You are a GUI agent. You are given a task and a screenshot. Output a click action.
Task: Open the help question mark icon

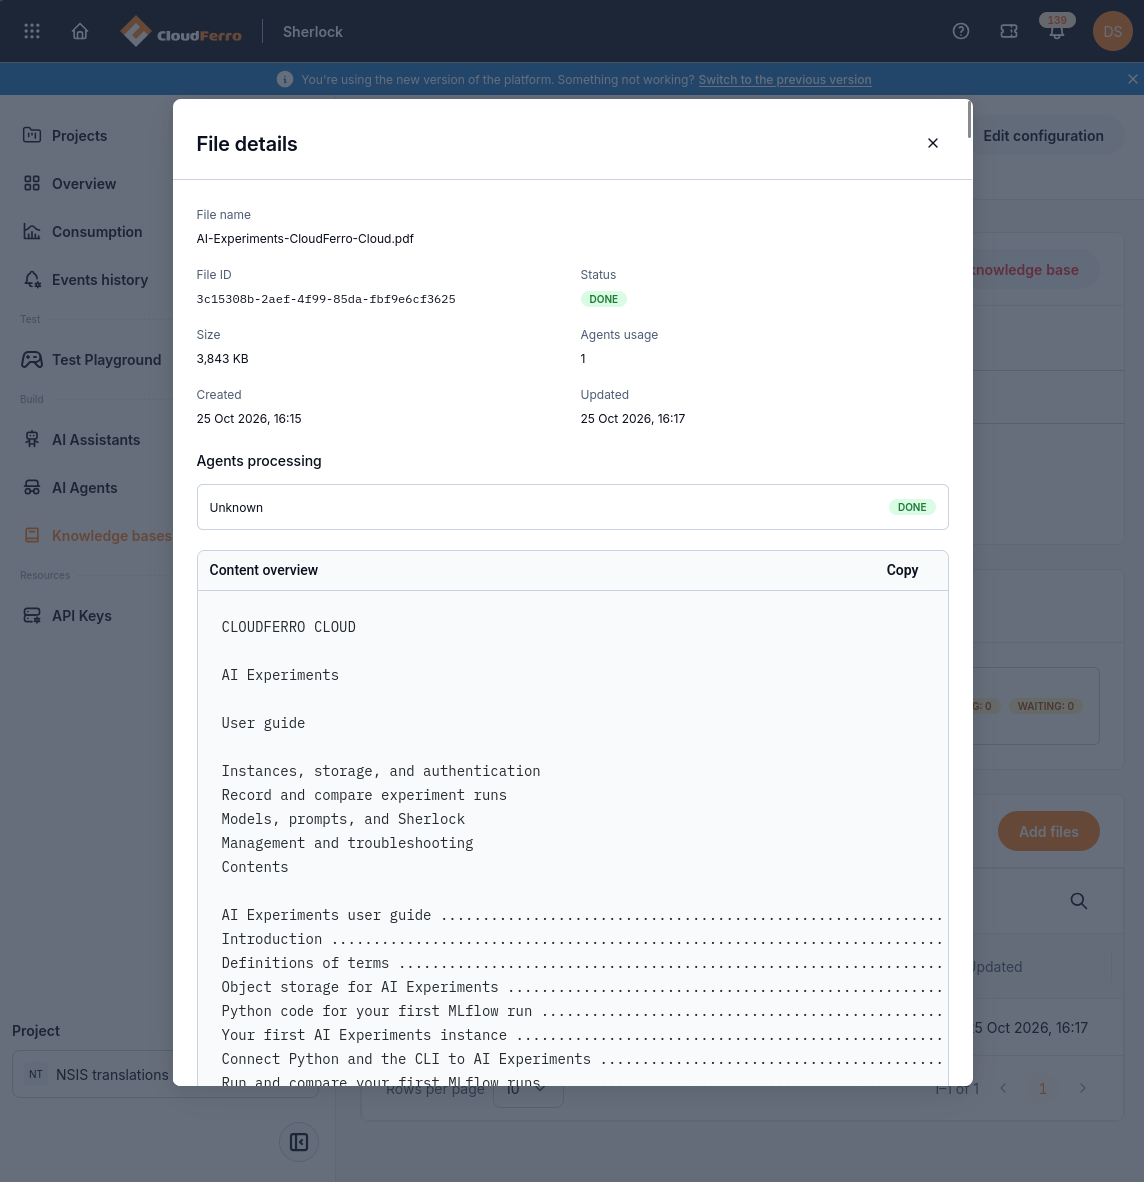pyautogui.click(x=961, y=31)
